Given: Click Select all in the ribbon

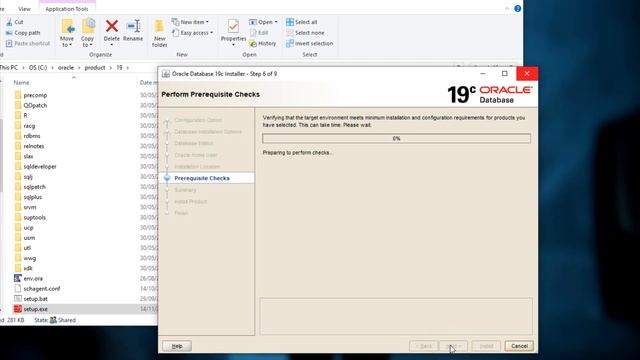Looking at the screenshot, I should point(302,22).
